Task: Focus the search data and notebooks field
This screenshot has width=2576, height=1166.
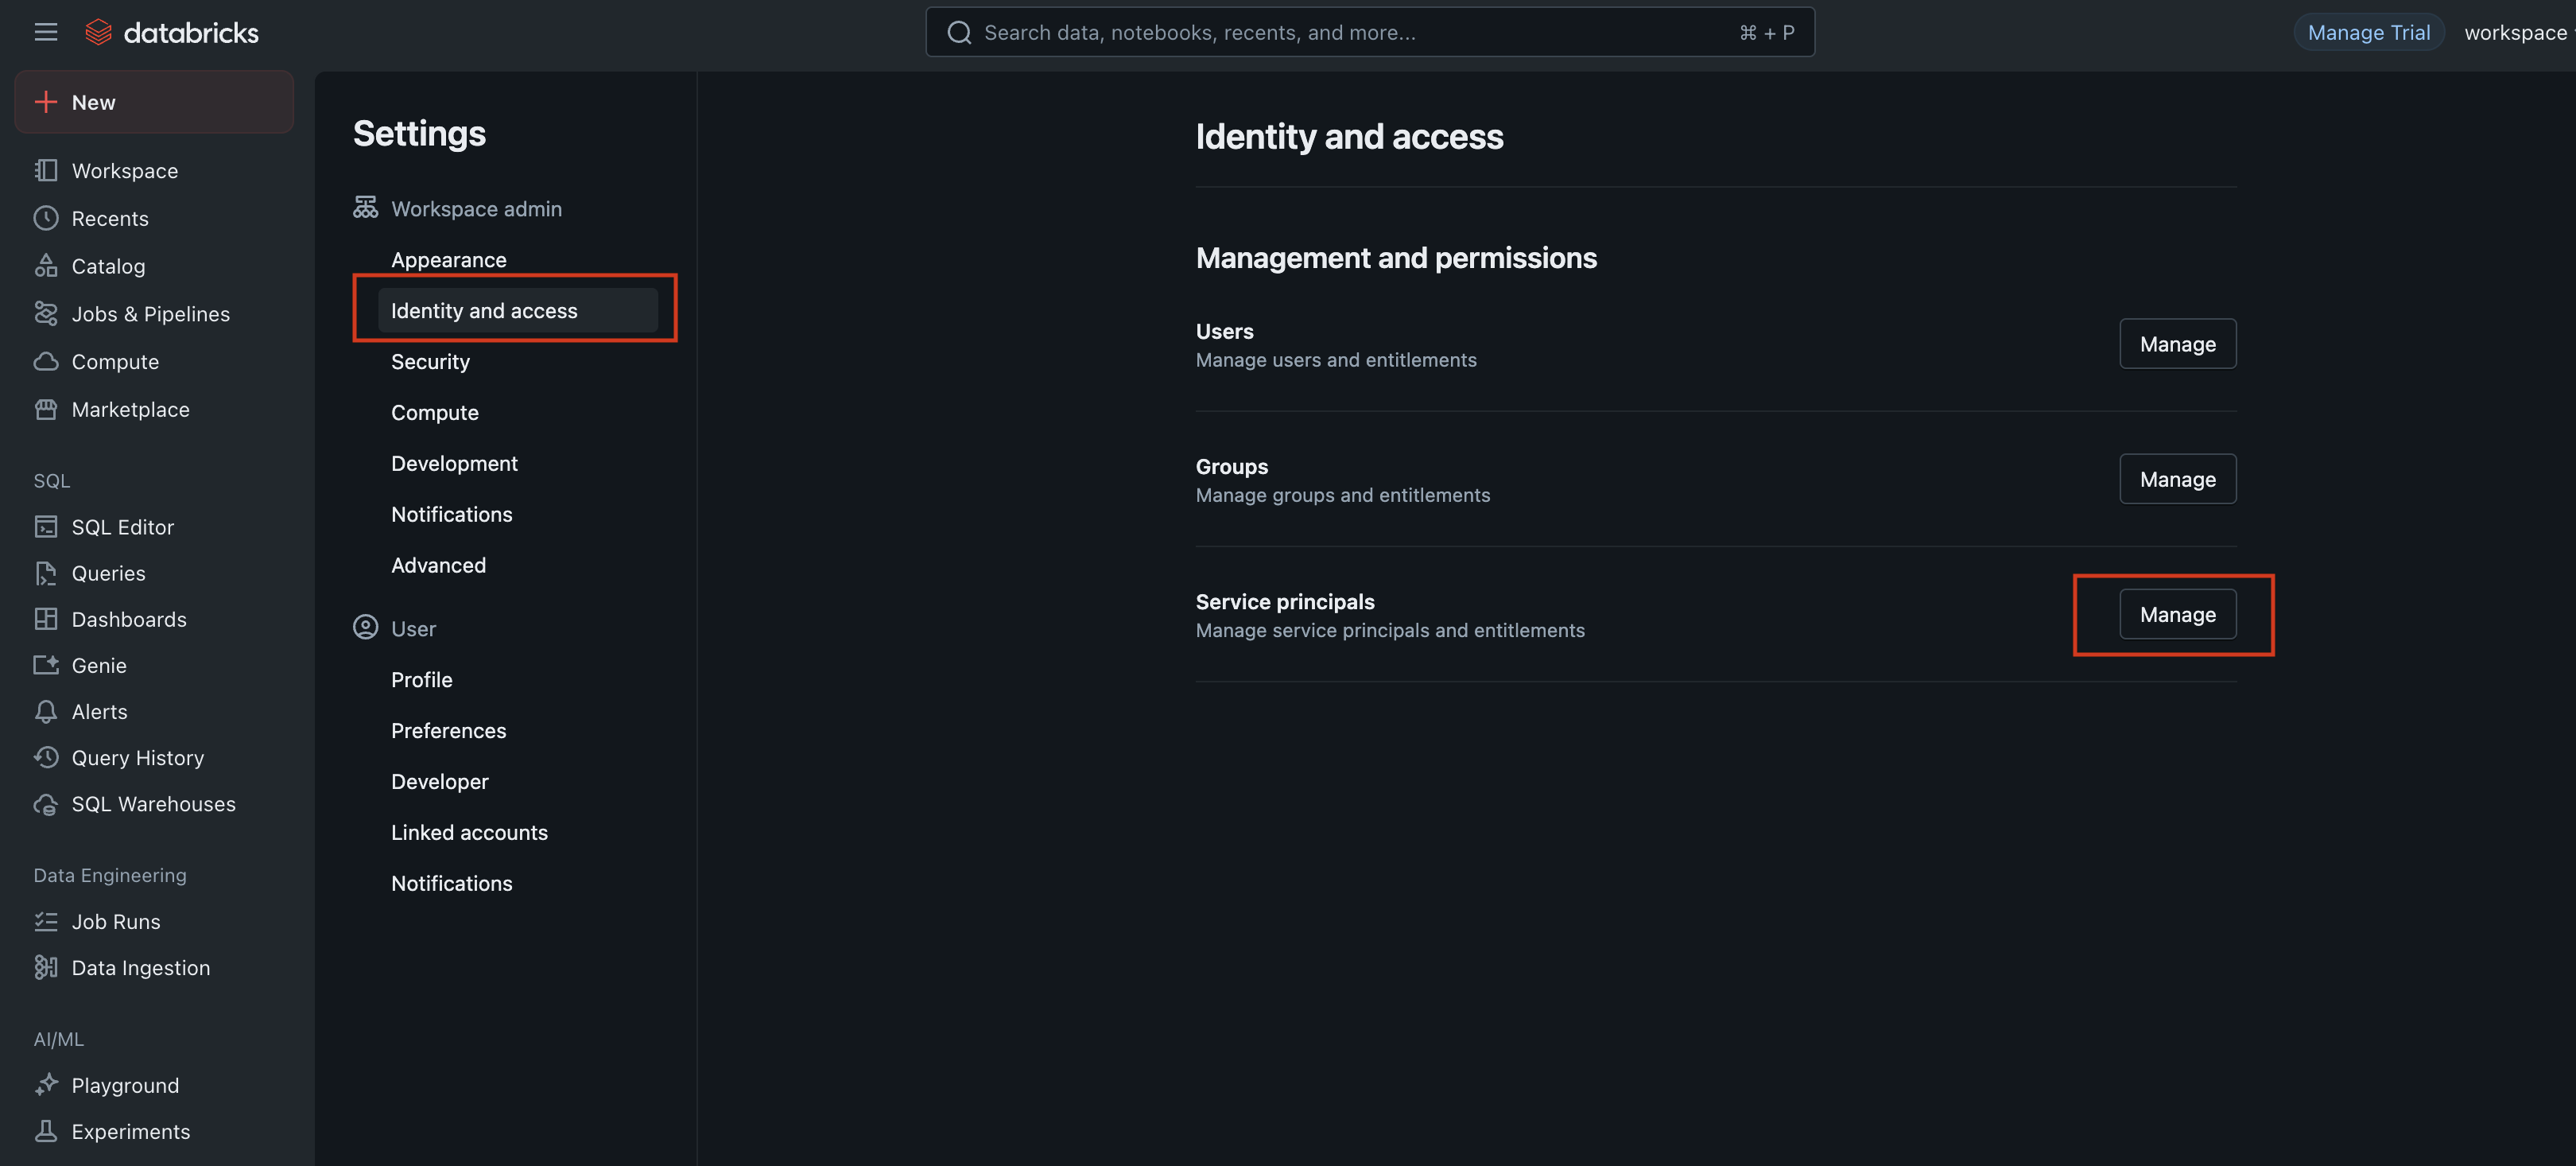Action: coord(1369,32)
